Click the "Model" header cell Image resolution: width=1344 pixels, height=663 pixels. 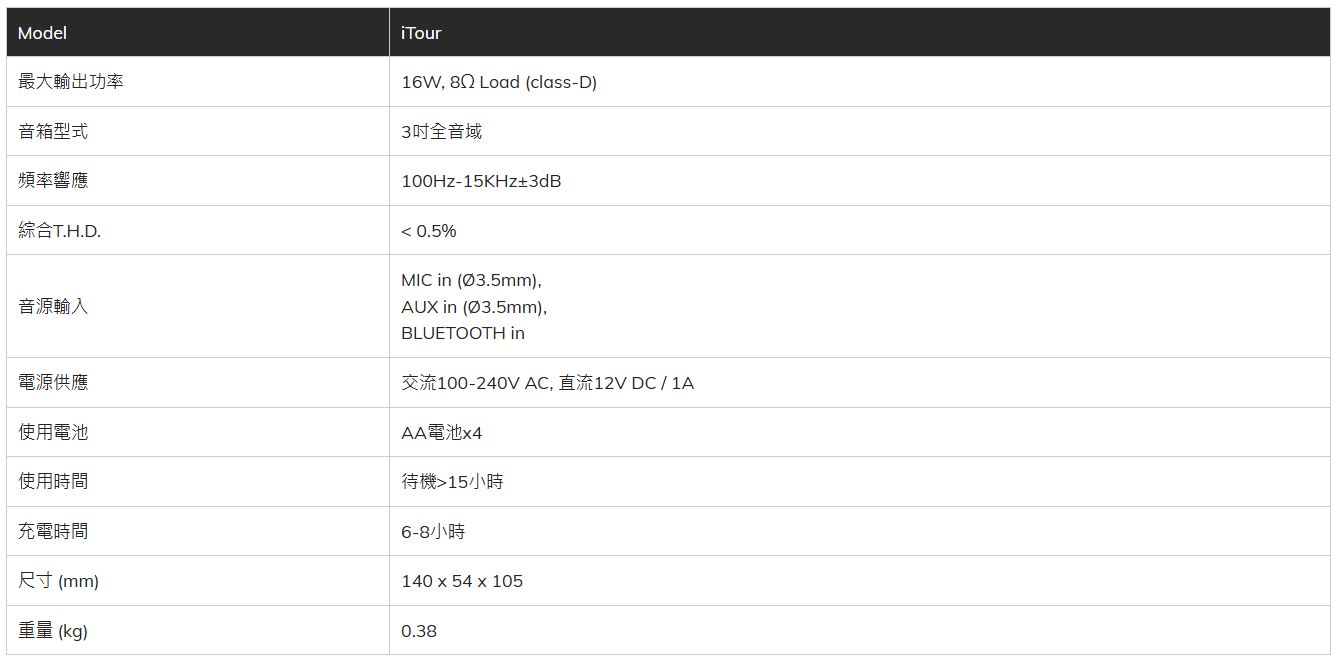click(x=42, y=33)
